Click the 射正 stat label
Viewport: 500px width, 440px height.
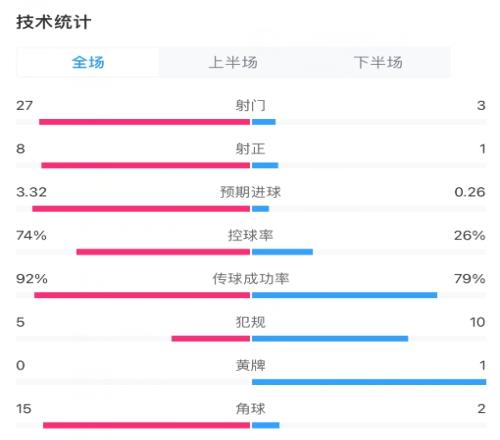click(x=250, y=149)
